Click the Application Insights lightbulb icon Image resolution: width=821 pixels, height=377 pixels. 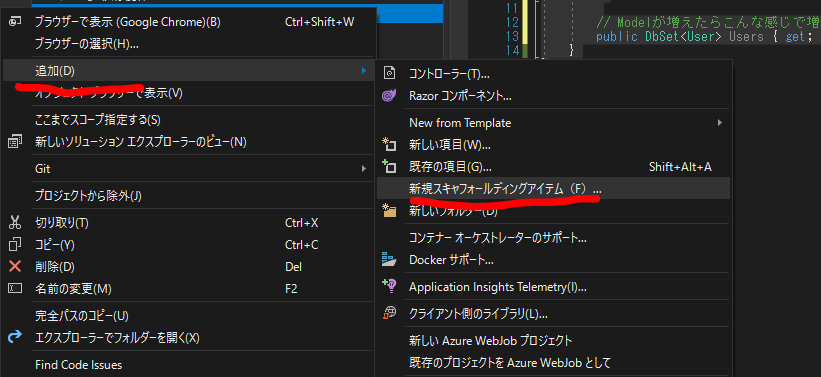389,286
